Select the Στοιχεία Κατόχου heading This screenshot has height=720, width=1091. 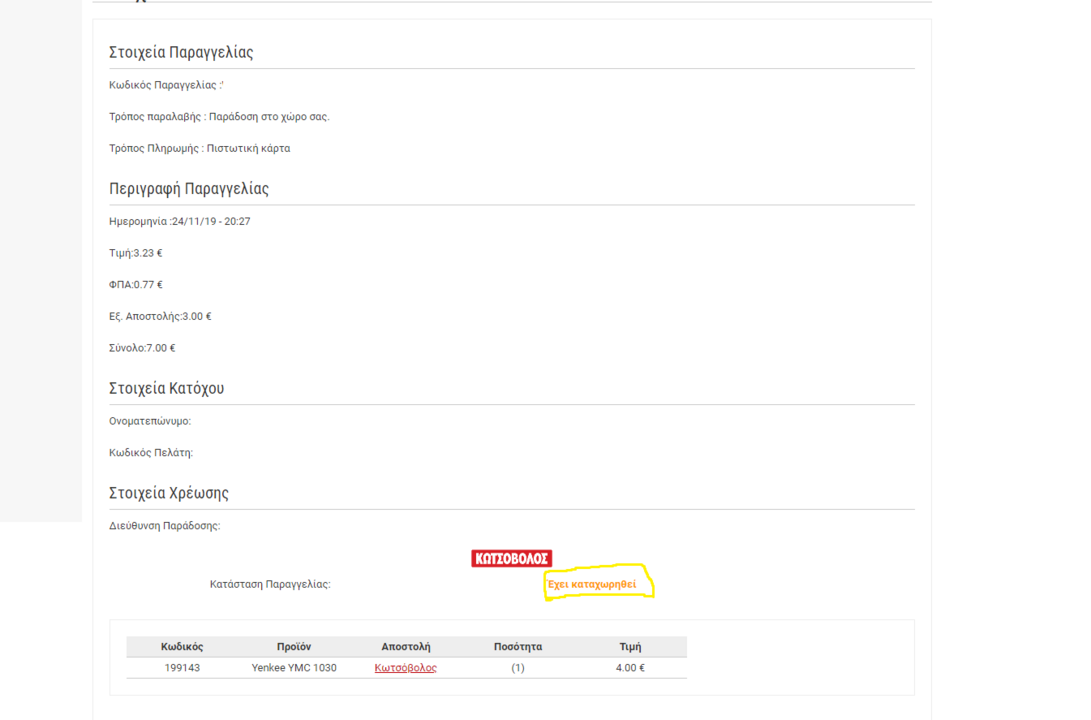click(x=166, y=388)
